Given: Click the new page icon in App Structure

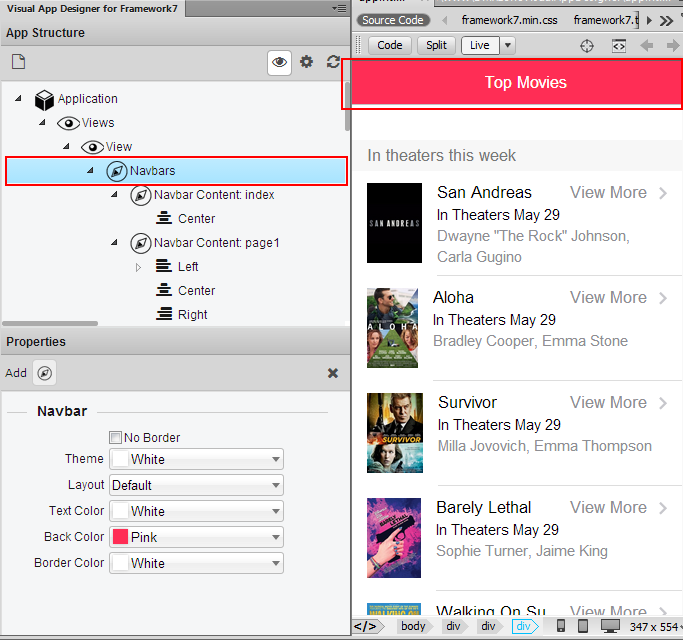Looking at the screenshot, I should tap(18, 62).
